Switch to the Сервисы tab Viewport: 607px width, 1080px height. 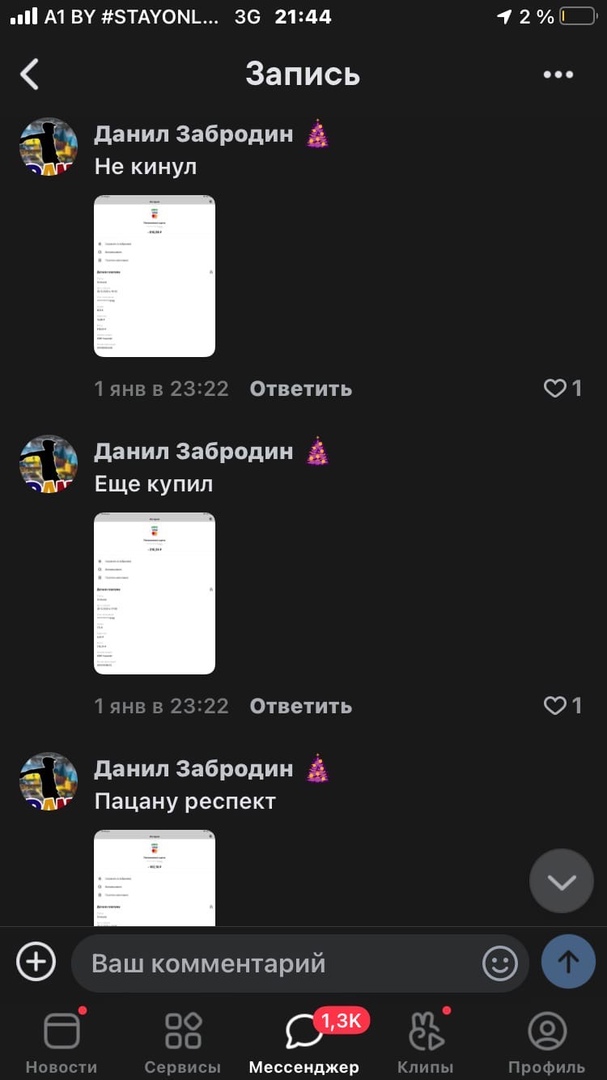click(x=183, y=1041)
